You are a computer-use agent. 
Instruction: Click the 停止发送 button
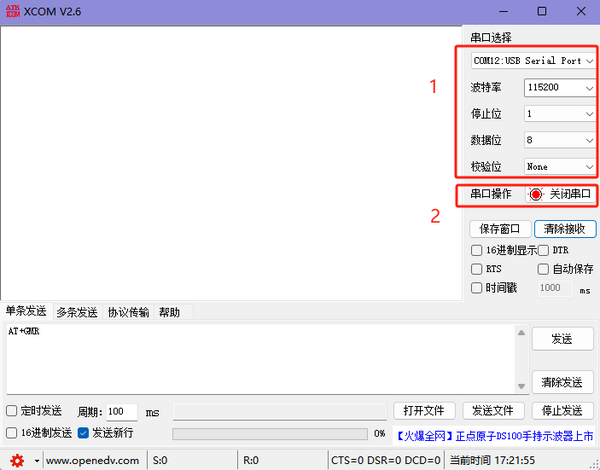562,411
